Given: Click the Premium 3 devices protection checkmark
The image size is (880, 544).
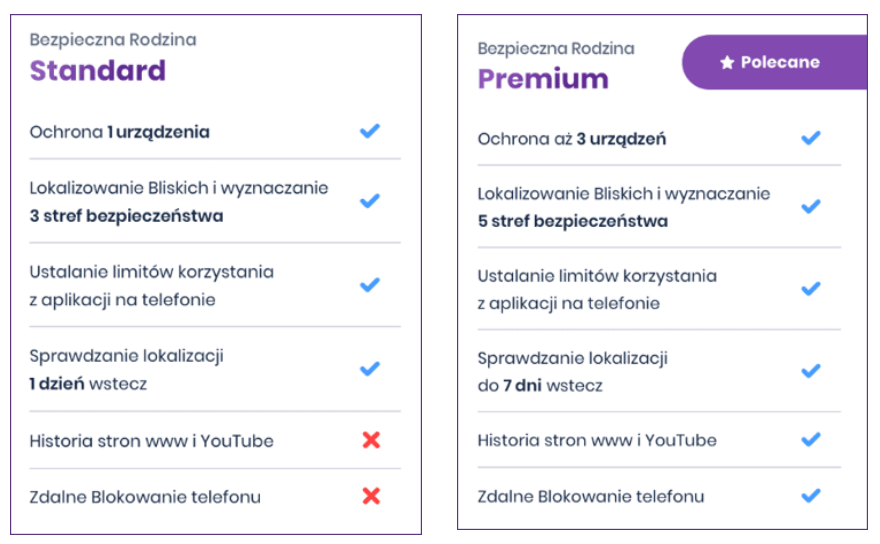Looking at the screenshot, I should [811, 138].
